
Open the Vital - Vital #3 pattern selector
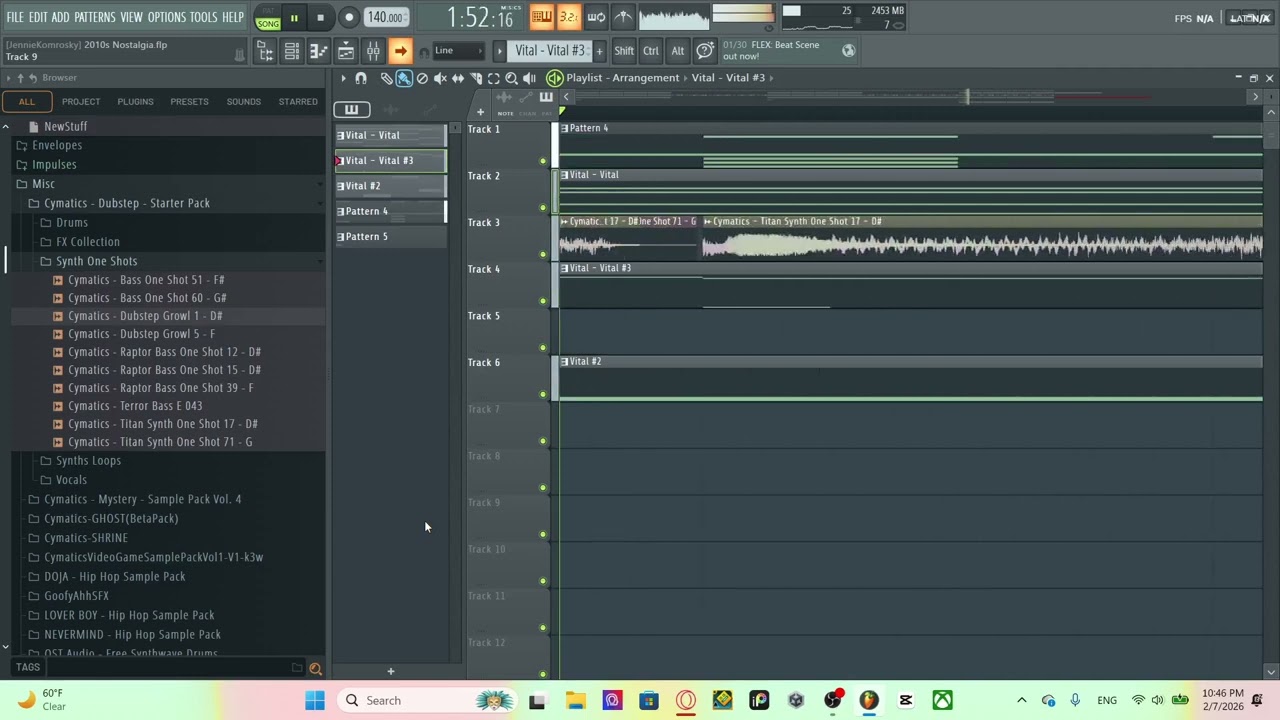point(549,51)
